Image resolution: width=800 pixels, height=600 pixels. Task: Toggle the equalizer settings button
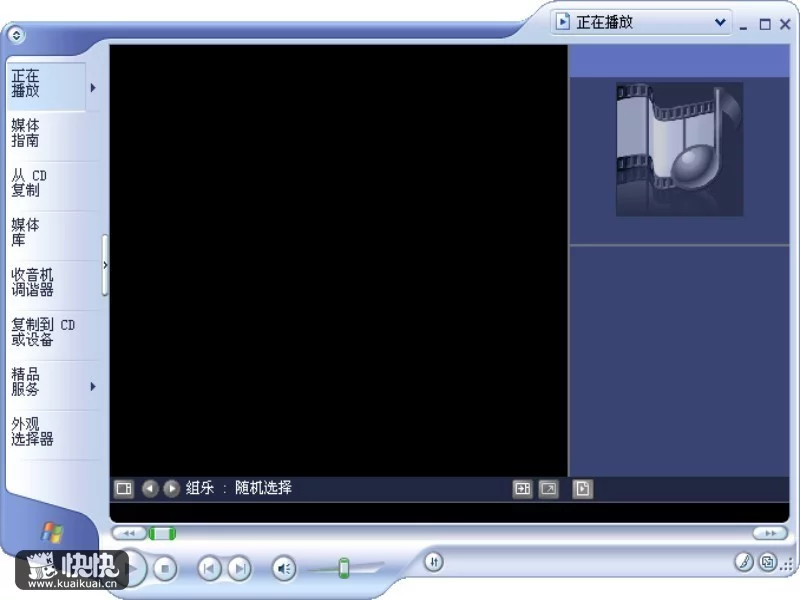click(434, 562)
